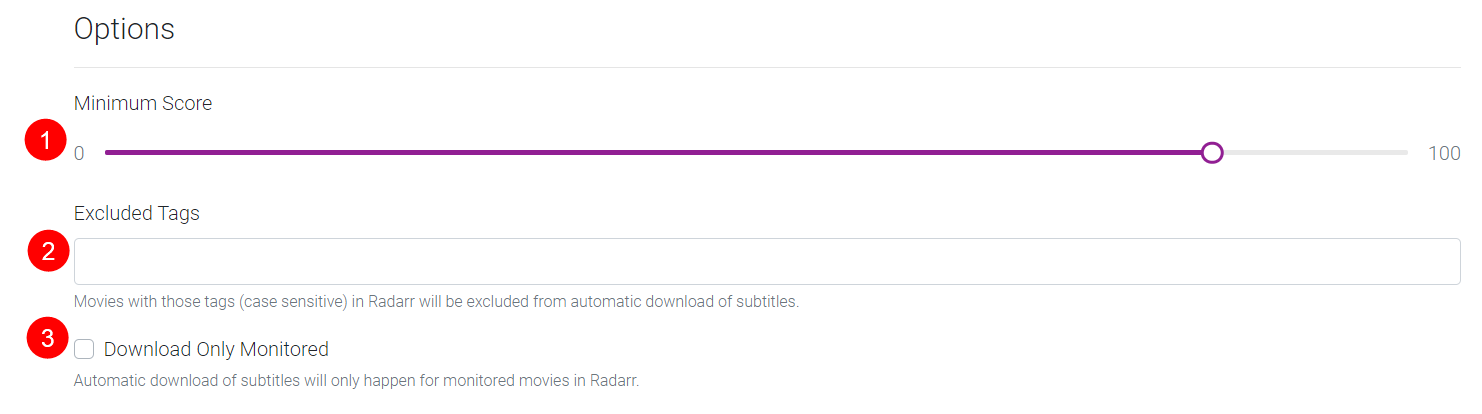This screenshot has height=414, width=1482.
Task: Click the slider's minimum value label 0
Action: point(79,154)
